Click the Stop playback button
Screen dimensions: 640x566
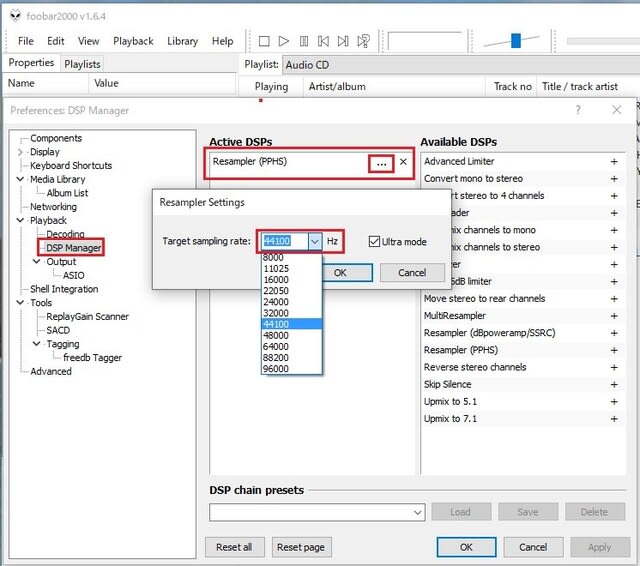point(264,41)
